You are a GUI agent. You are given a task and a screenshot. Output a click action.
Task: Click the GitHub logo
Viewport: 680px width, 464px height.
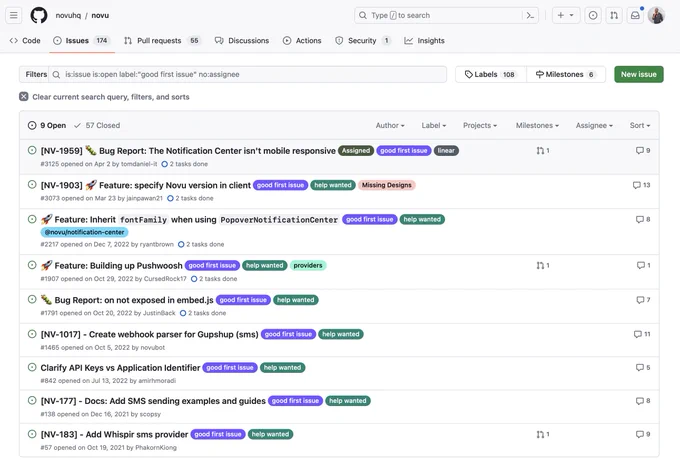click(x=39, y=15)
